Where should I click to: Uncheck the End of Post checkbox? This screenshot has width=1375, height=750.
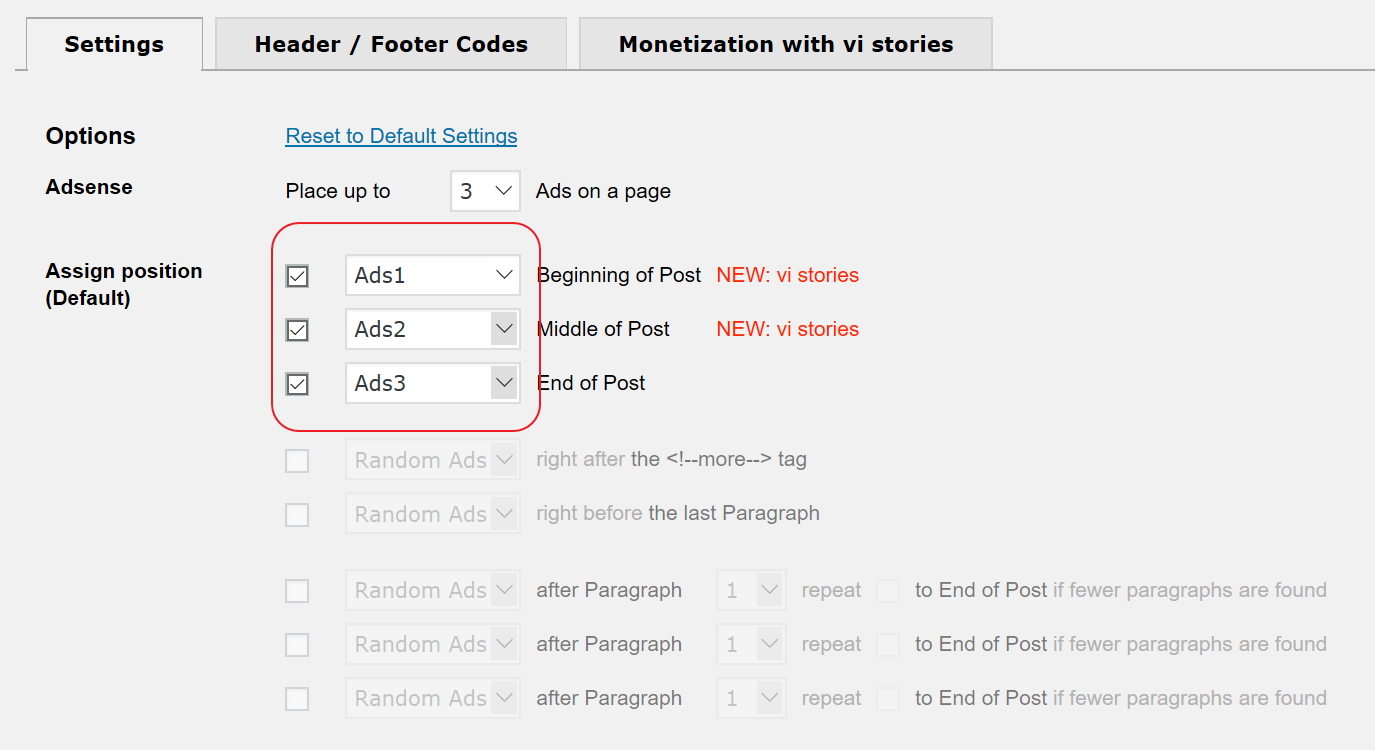point(297,384)
